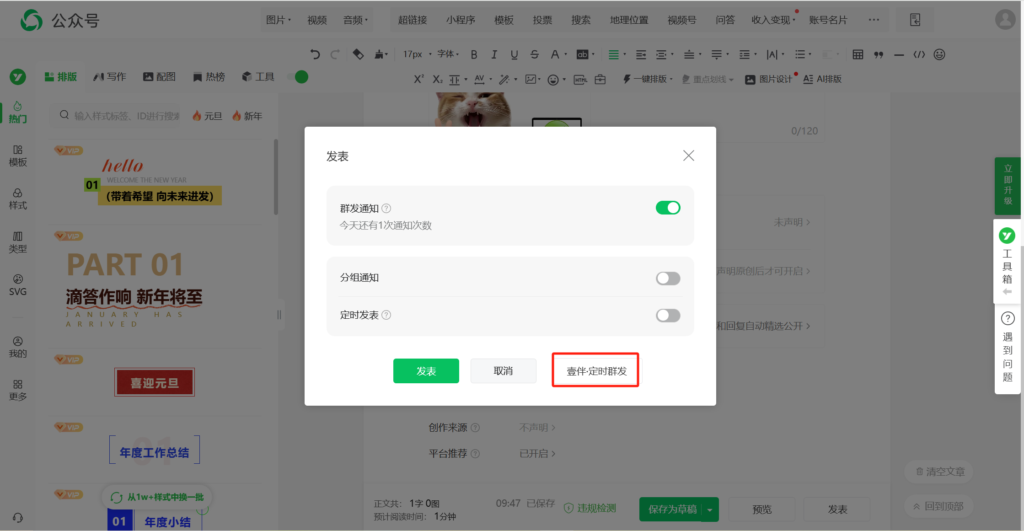Select the 喜迎元旦 style thumbnail
Image resolution: width=1024 pixels, height=531 pixels.
tap(155, 383)
